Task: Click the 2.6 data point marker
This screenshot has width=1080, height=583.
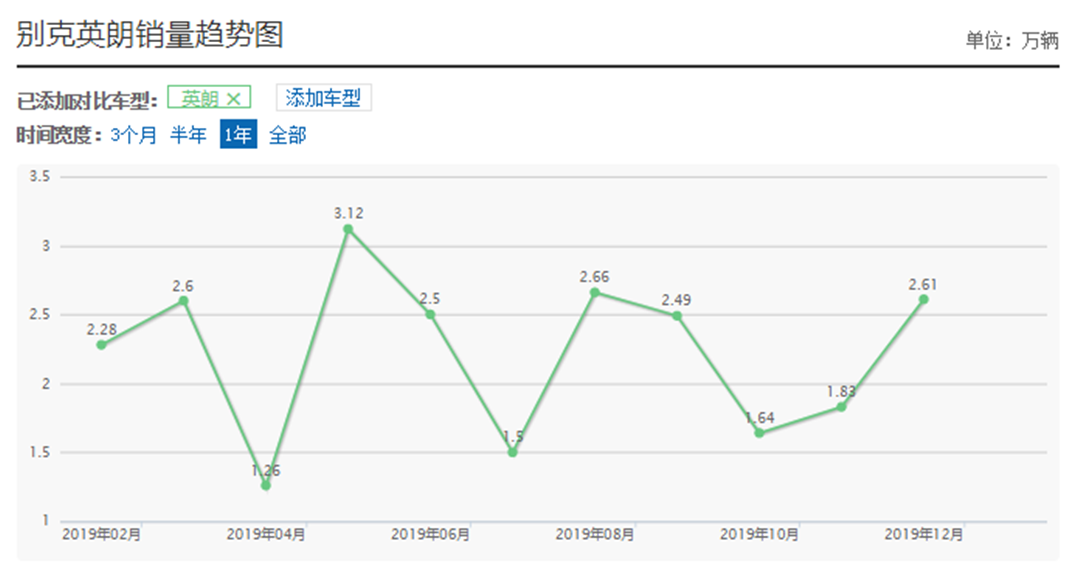Action: [x=183, y=301]
